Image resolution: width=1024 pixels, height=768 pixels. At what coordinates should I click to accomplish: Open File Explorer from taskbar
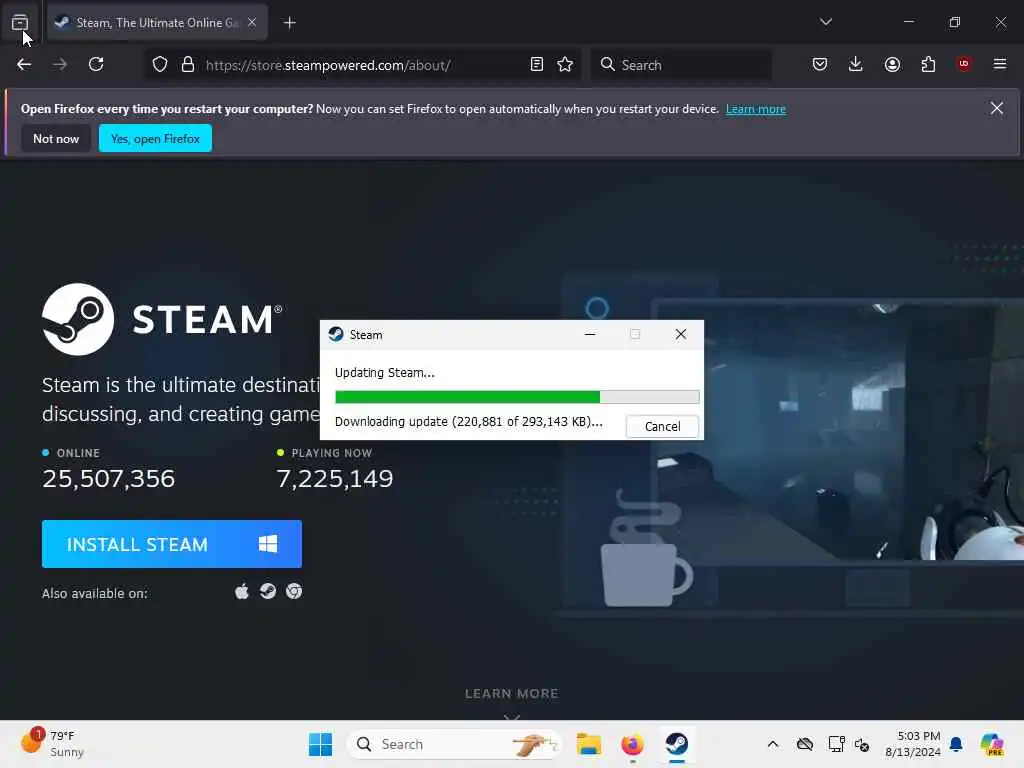point(588,744)
